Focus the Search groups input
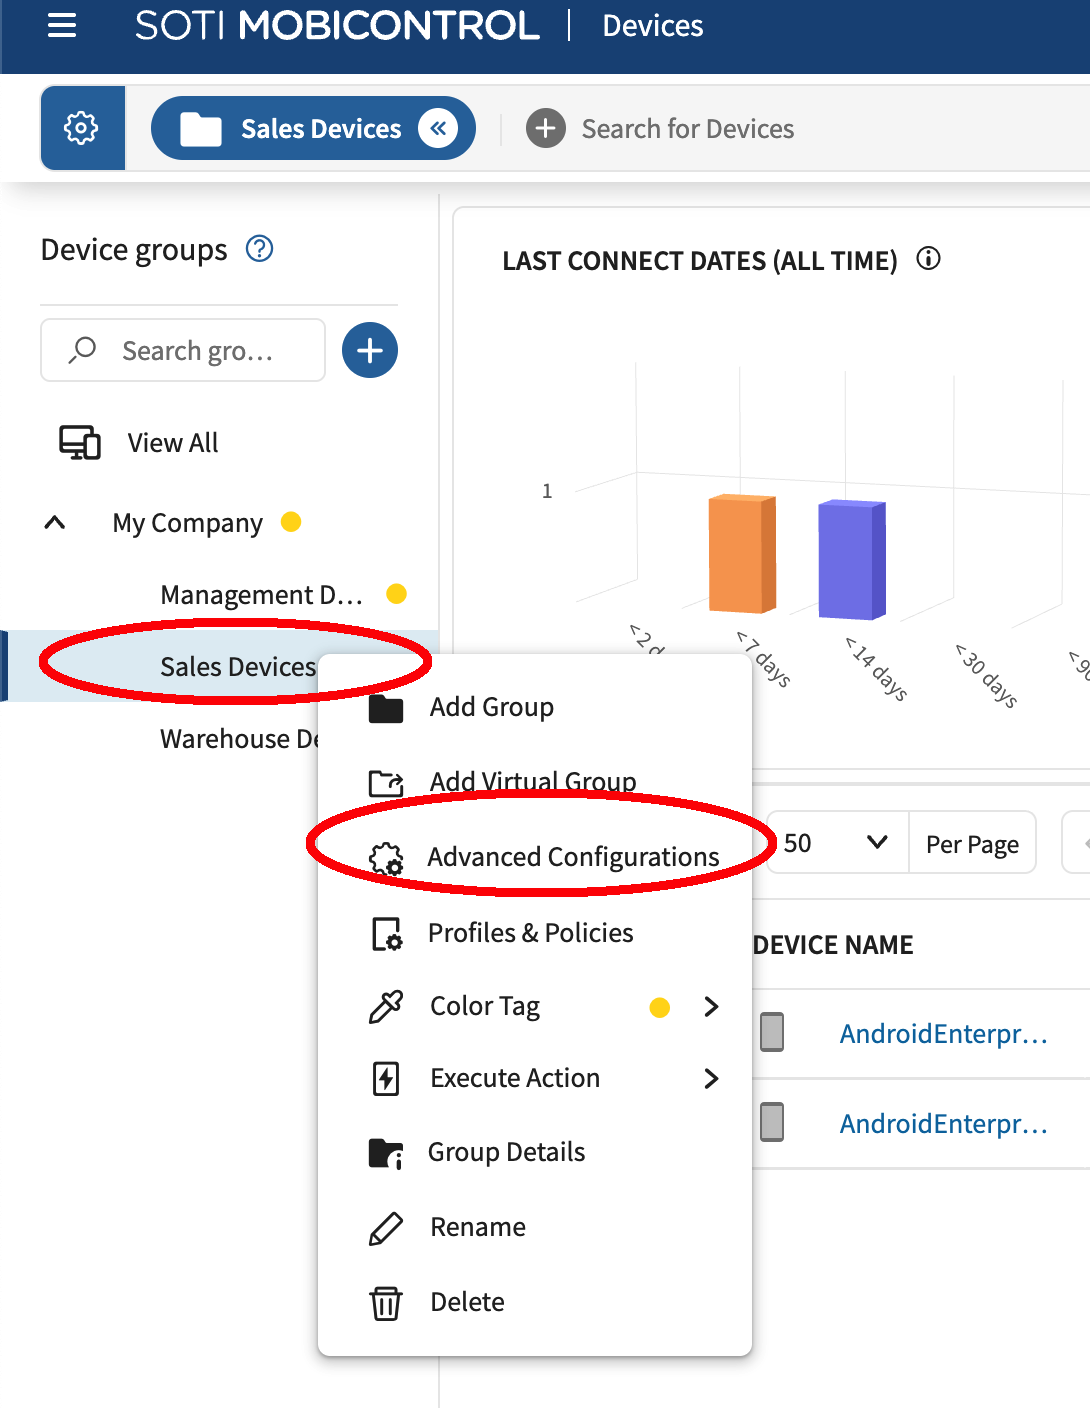 click(x=183, y=350)
